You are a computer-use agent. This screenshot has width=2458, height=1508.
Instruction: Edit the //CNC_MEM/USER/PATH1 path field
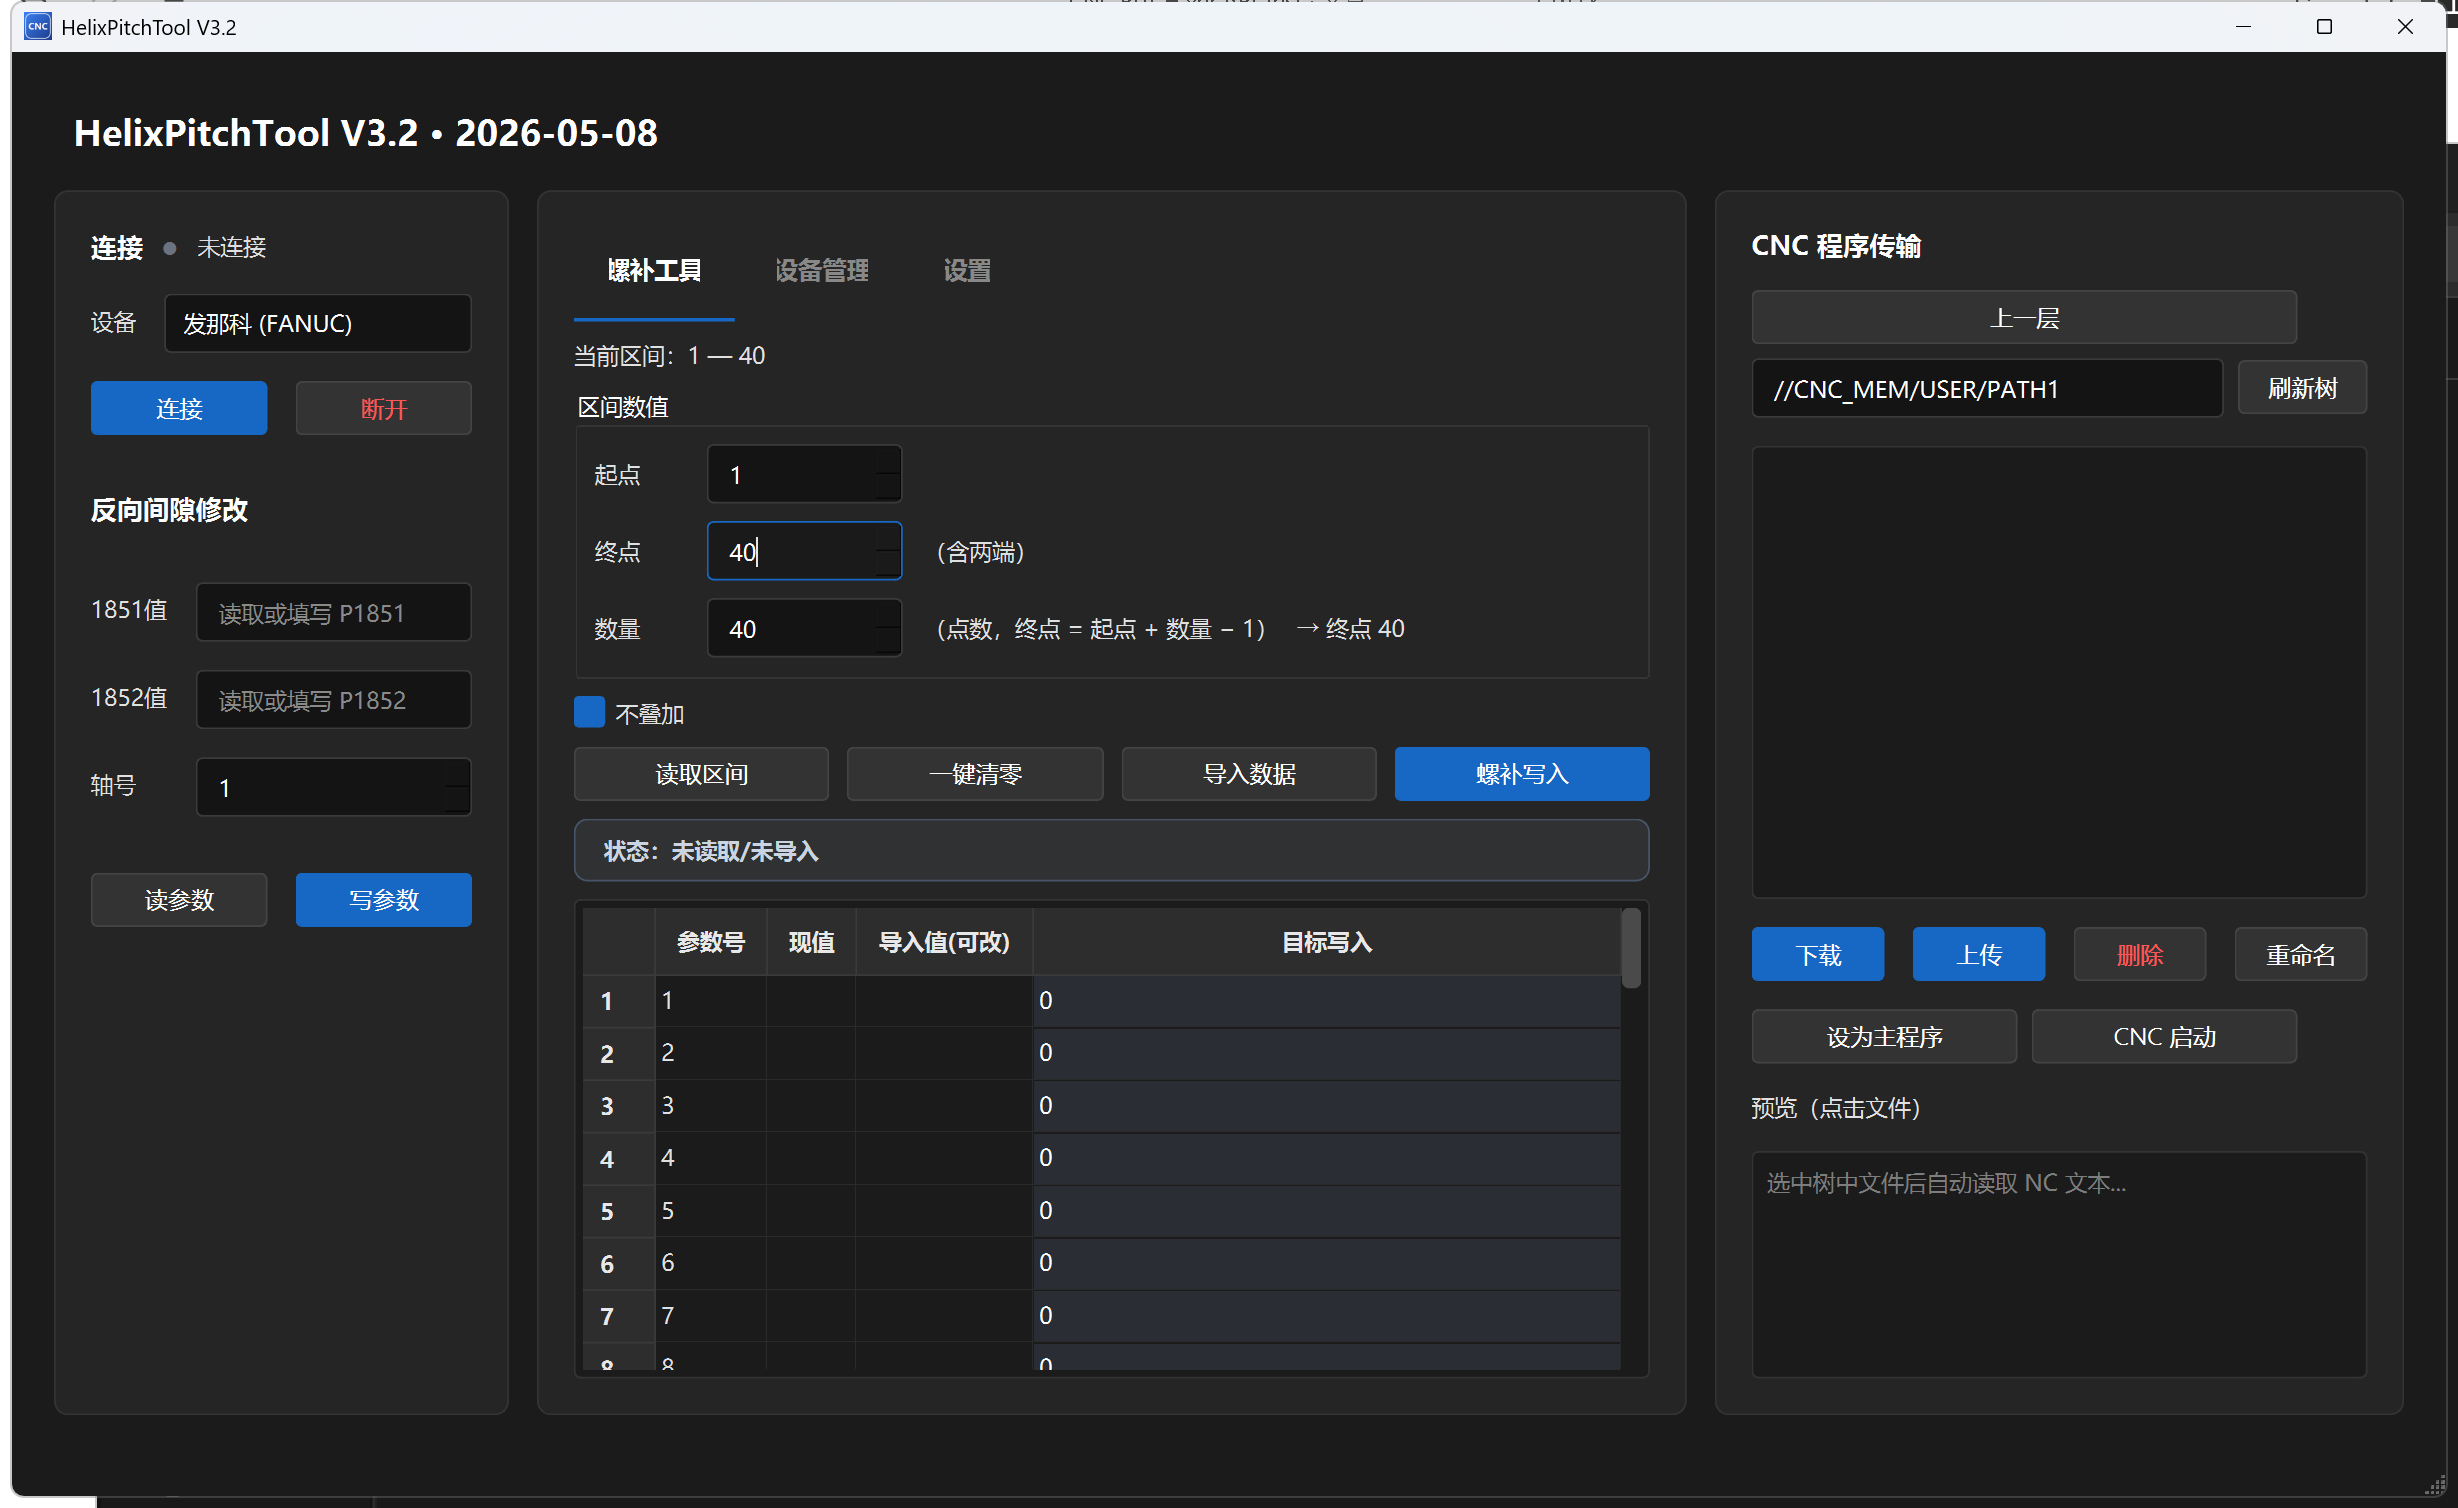(1987, 388)
